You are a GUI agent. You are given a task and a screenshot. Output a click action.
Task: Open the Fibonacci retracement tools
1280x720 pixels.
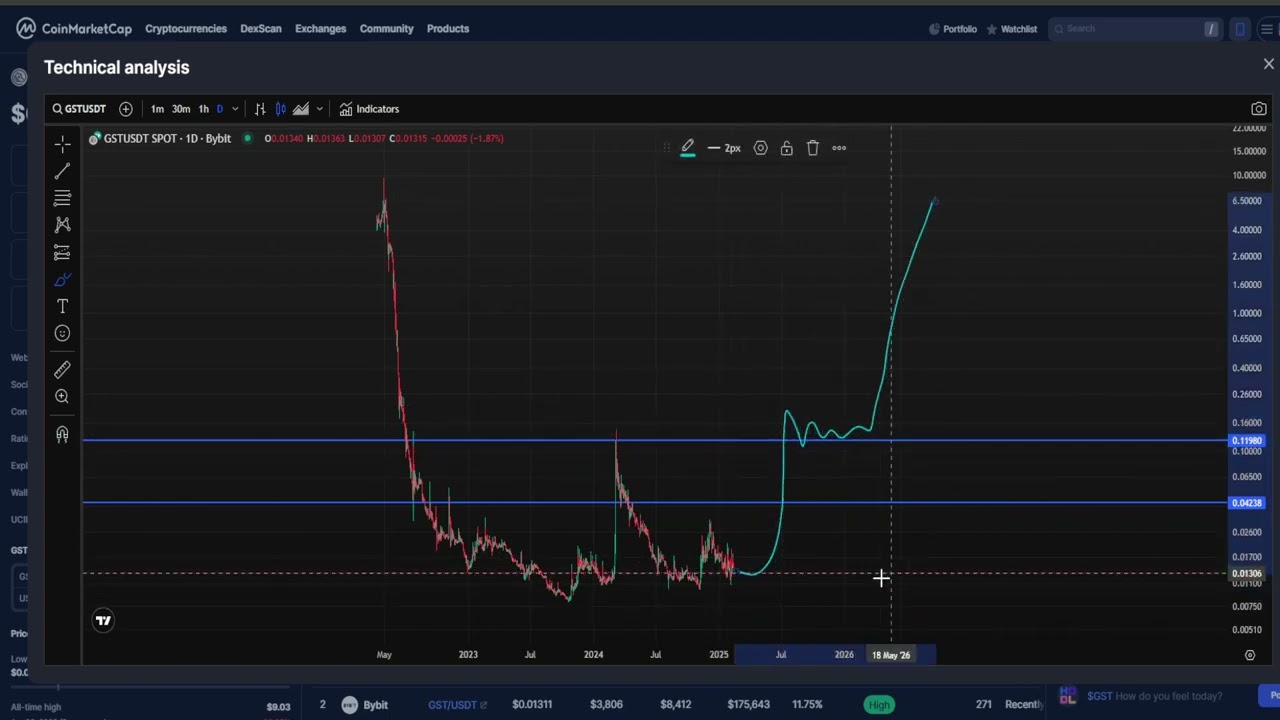point(62,198)
